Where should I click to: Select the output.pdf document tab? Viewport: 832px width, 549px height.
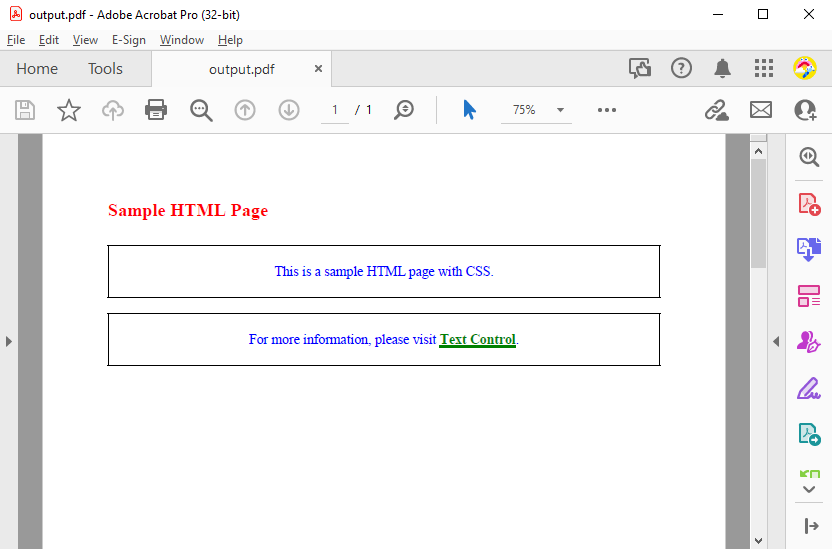coord(241,69)
